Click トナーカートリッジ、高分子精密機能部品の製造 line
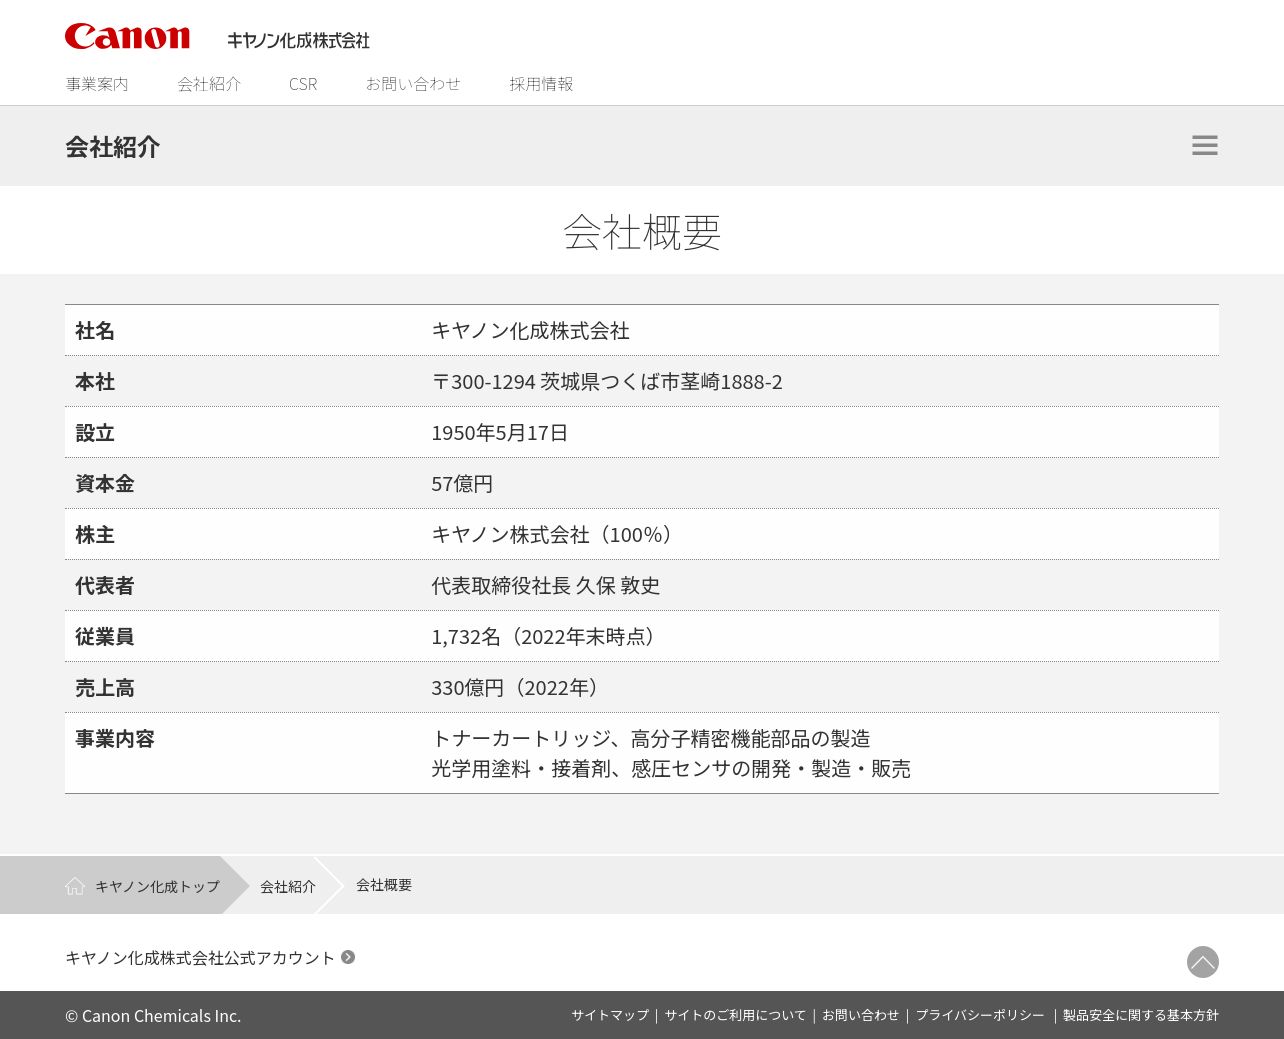 coord(651,739)
